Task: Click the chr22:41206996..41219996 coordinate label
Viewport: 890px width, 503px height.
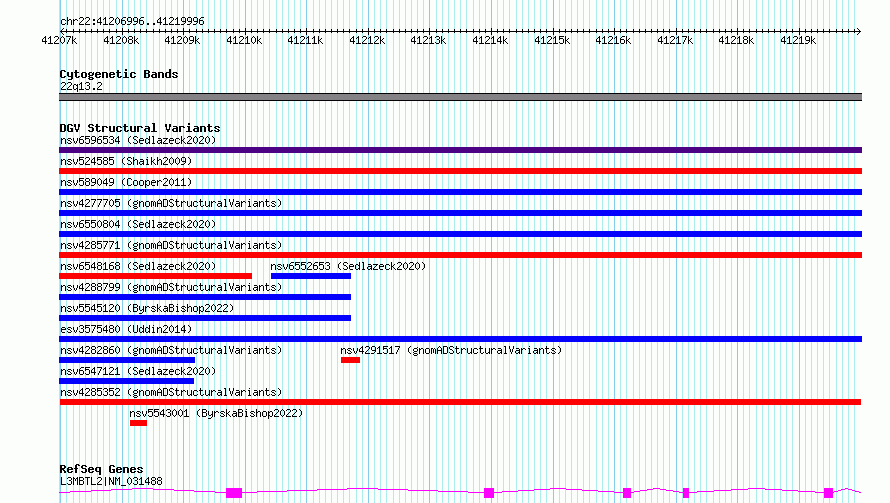Action: (132, 21)
